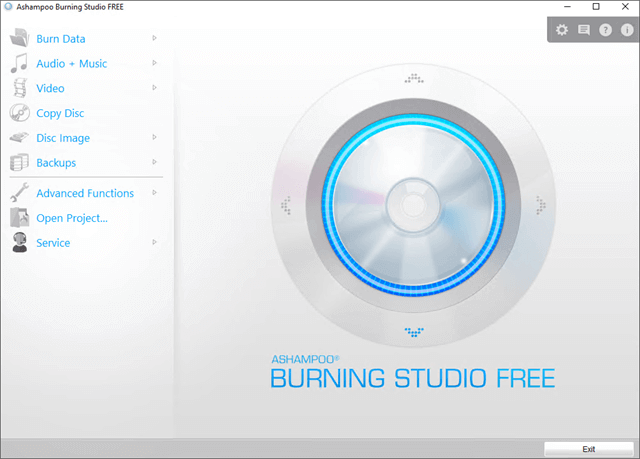Expand the Service submenu arrow
Image resolution: width=640 pixels, height=459 pixels.
[154, 242]
